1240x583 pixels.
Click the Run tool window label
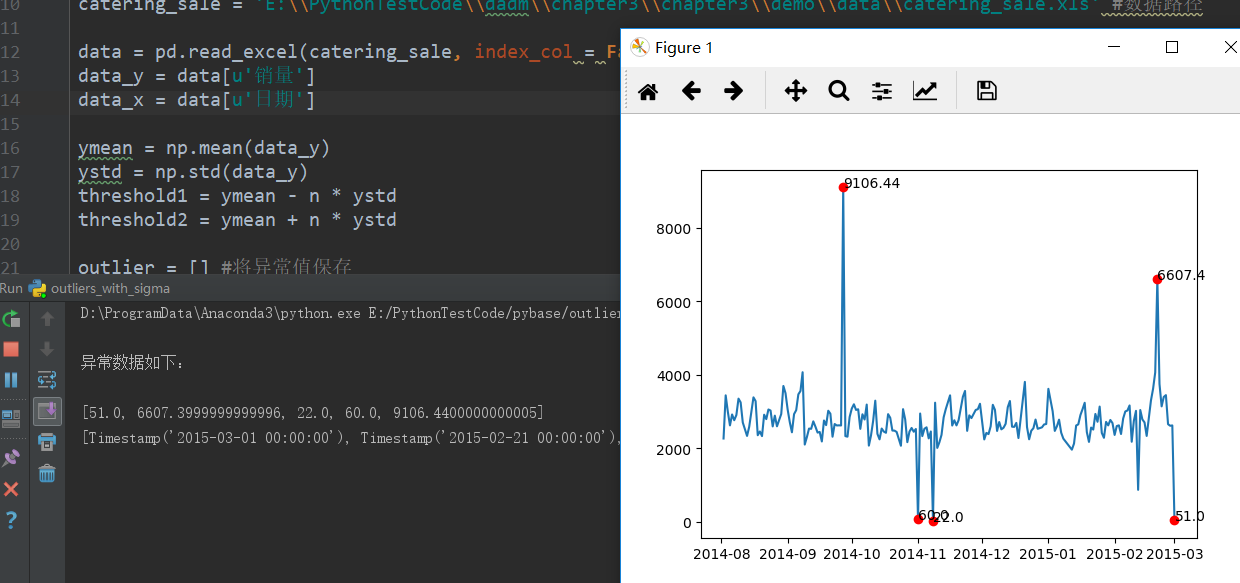pos(12,288)
